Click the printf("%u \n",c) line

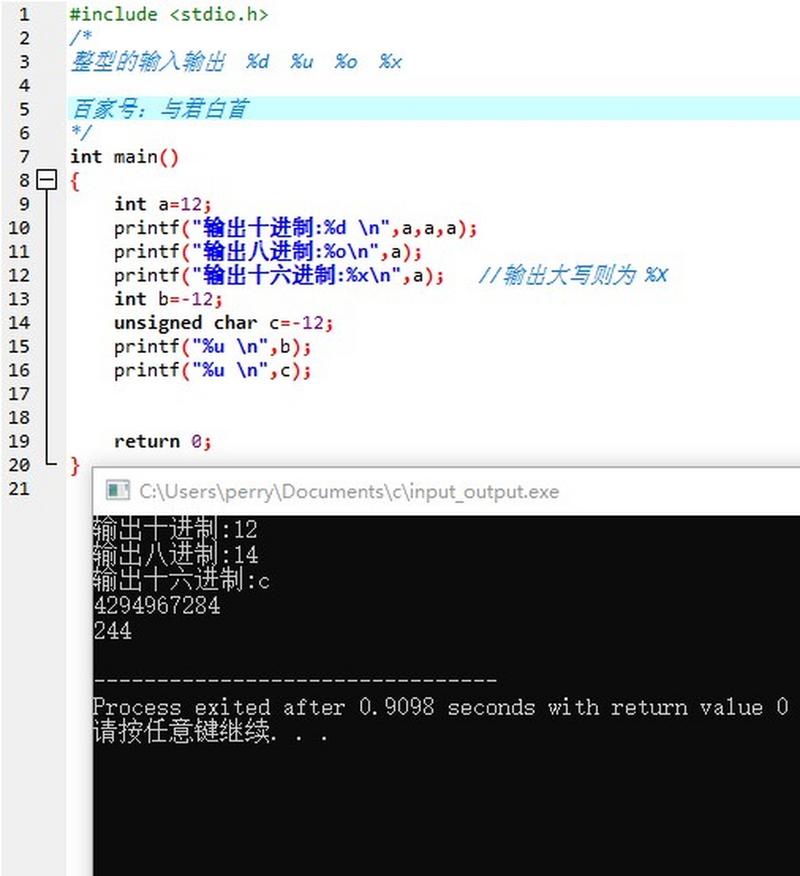point(212,370)
